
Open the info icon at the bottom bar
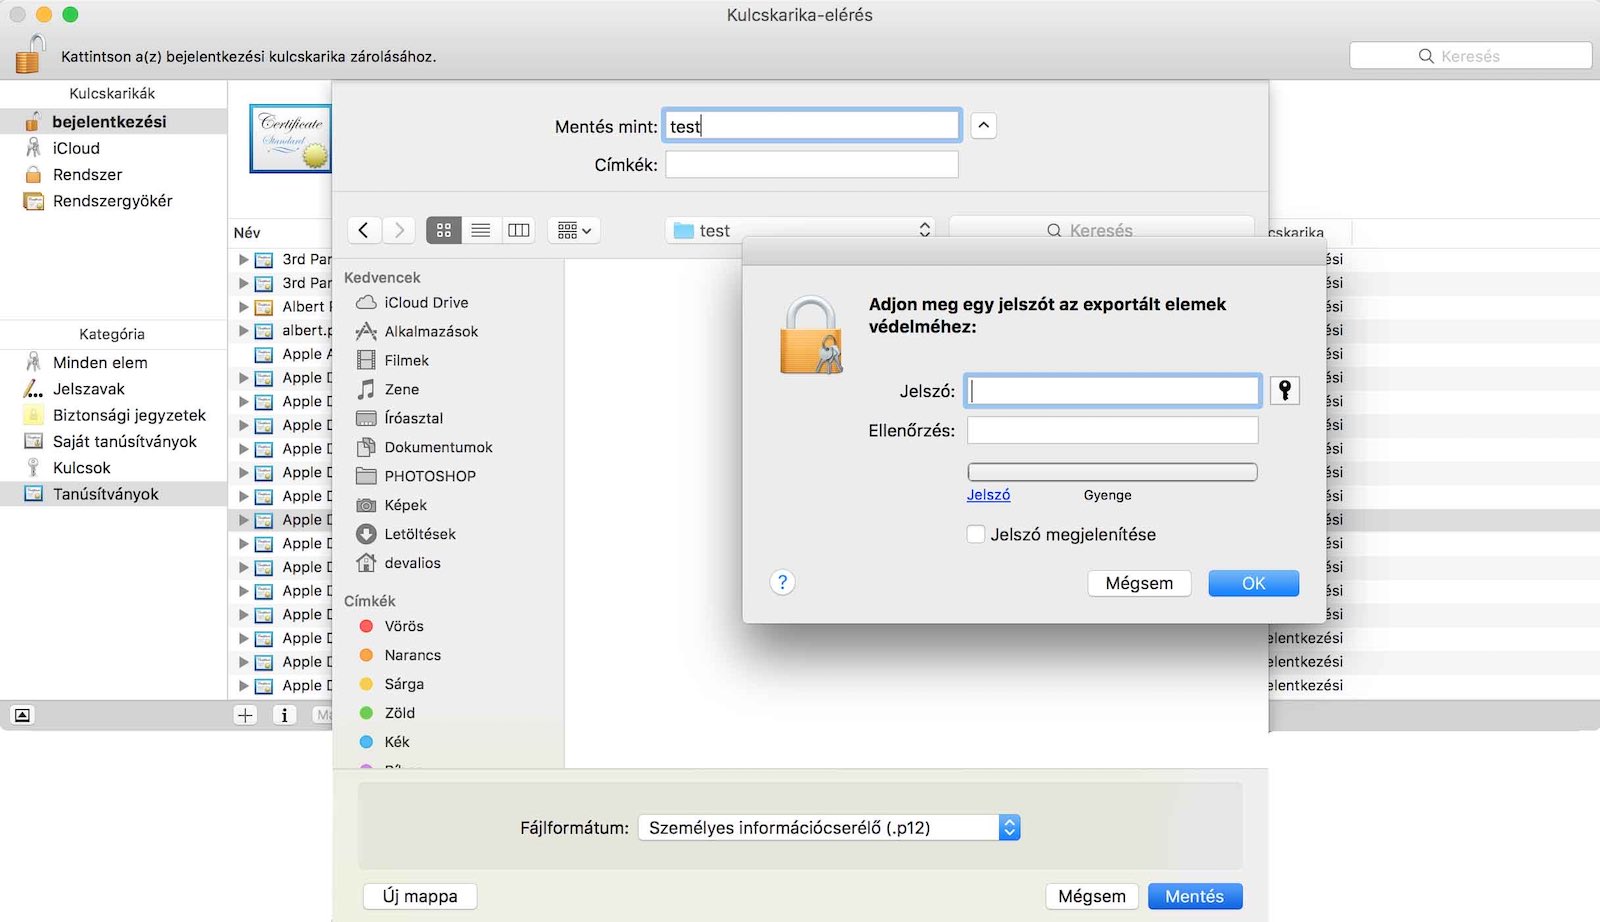click(285, 714)
